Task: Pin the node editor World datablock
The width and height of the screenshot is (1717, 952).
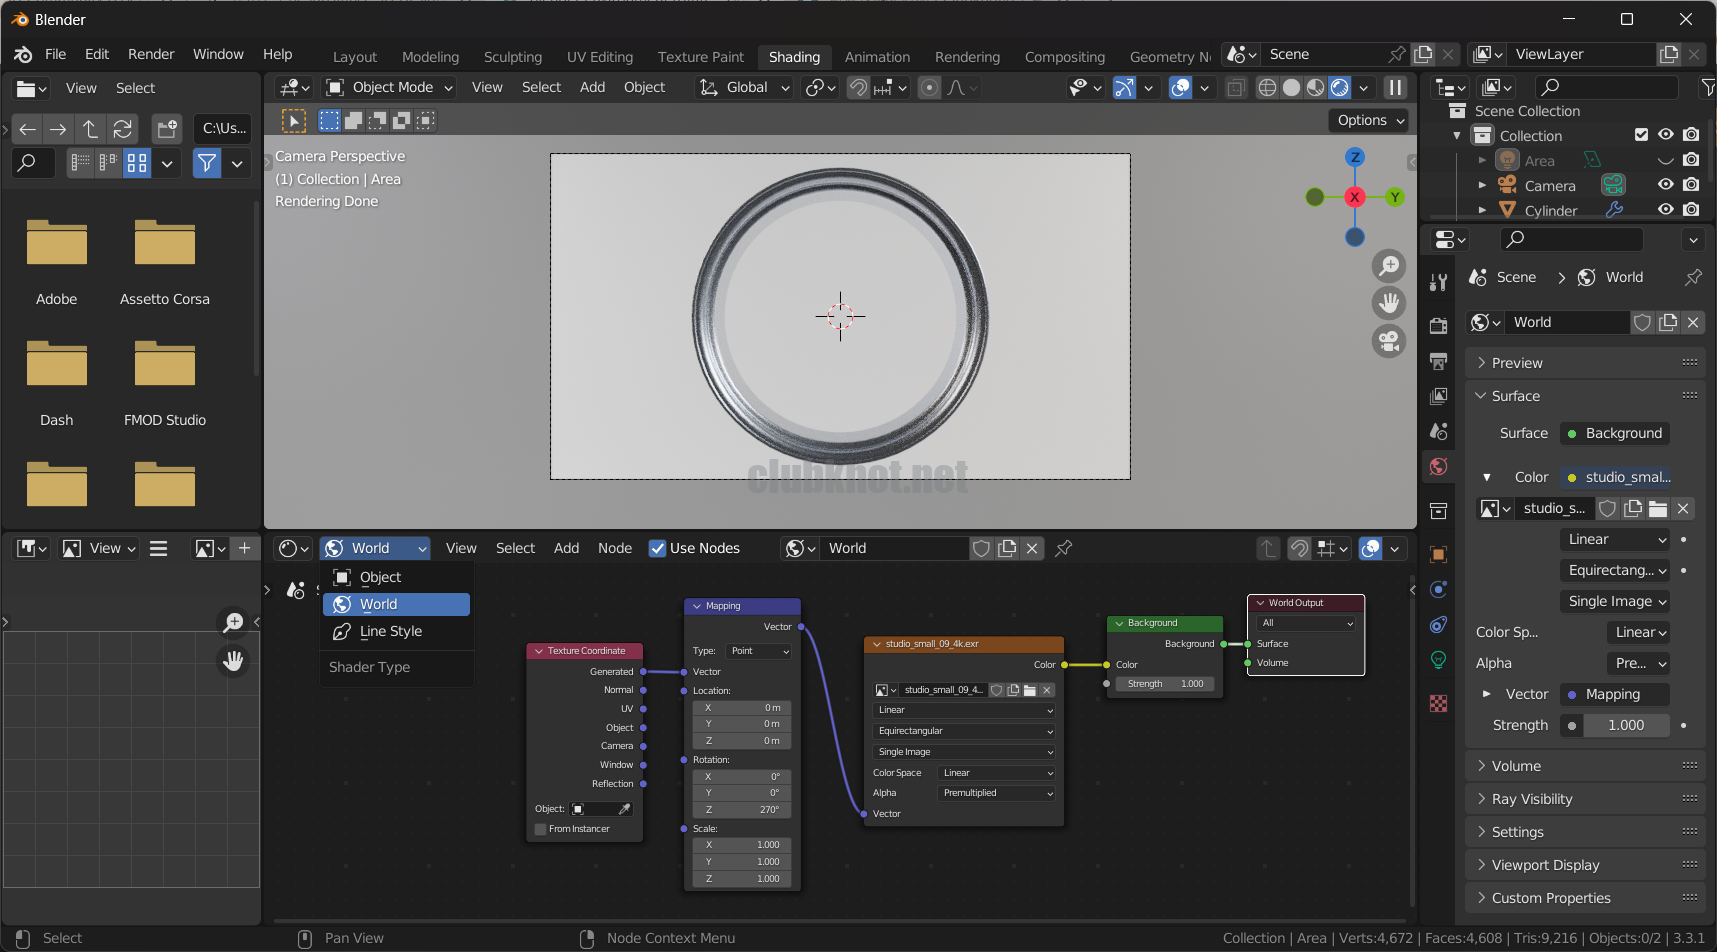Action: (1064, 548)
